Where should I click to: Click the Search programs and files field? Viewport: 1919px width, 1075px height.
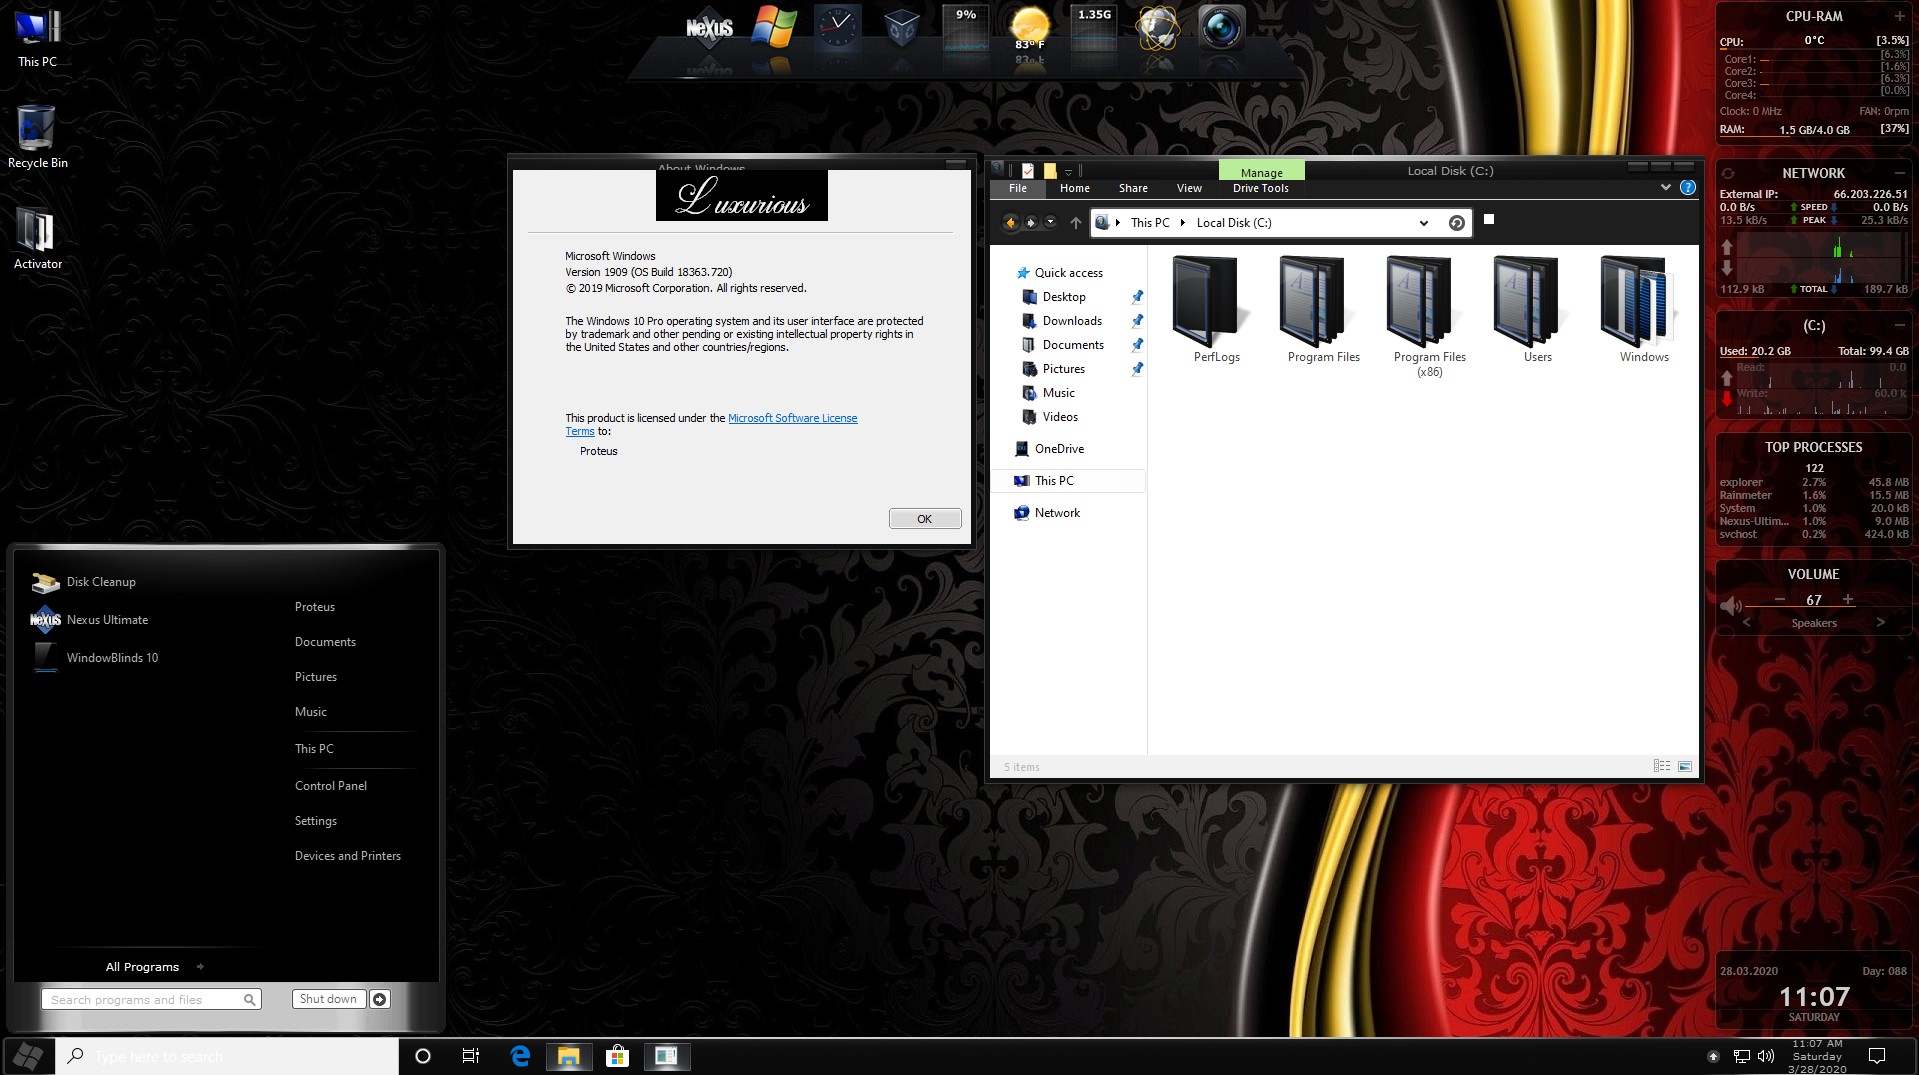pos(151,999)
